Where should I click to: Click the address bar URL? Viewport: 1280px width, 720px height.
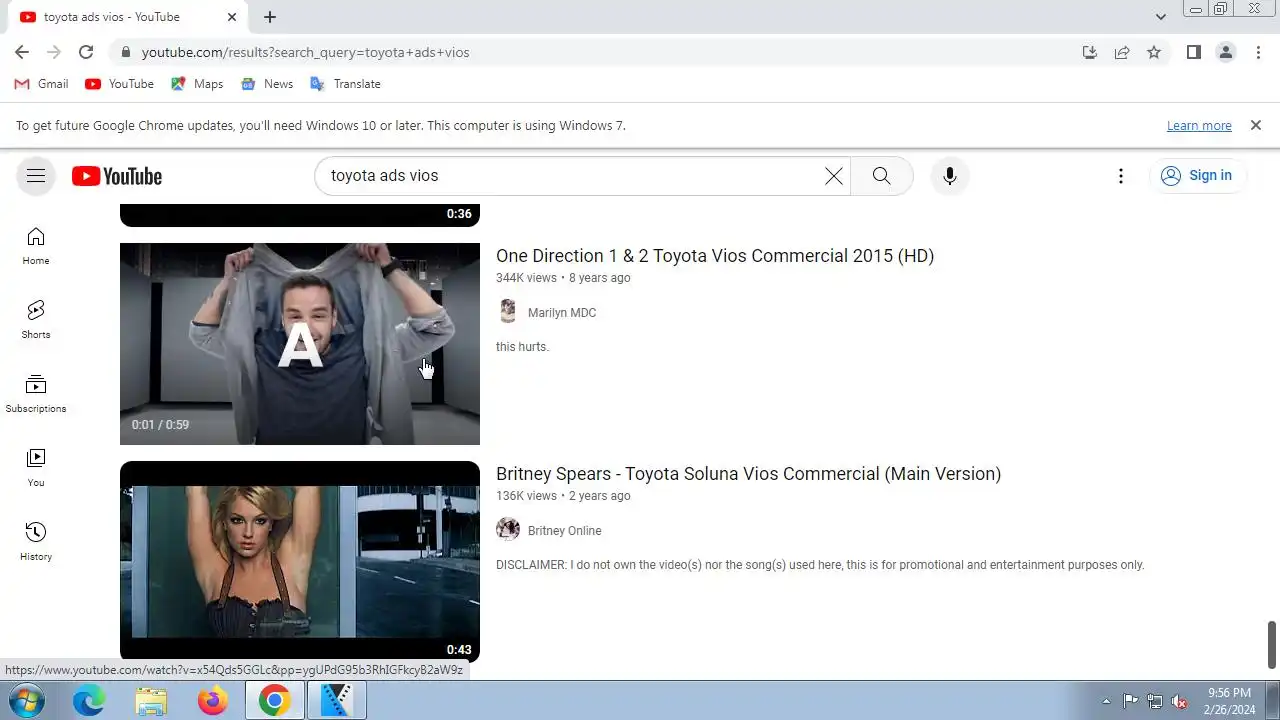[305, 52]
